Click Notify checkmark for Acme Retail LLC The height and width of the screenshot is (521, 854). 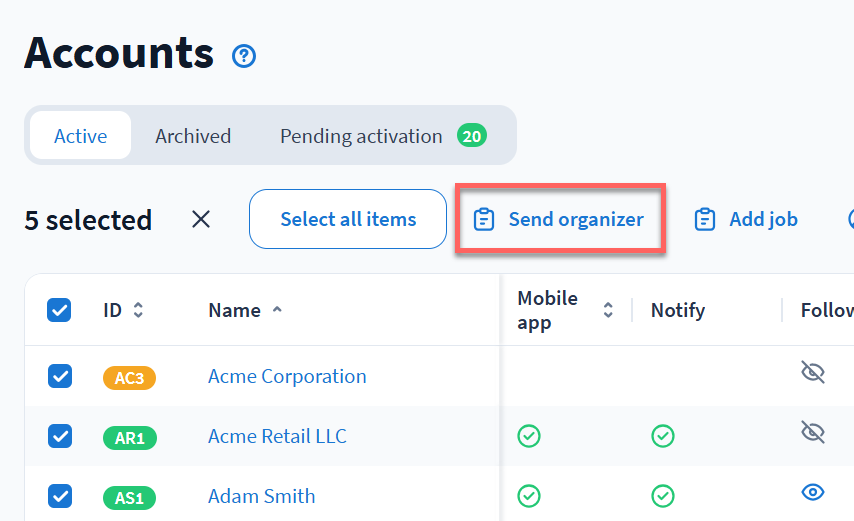point(662,436)
